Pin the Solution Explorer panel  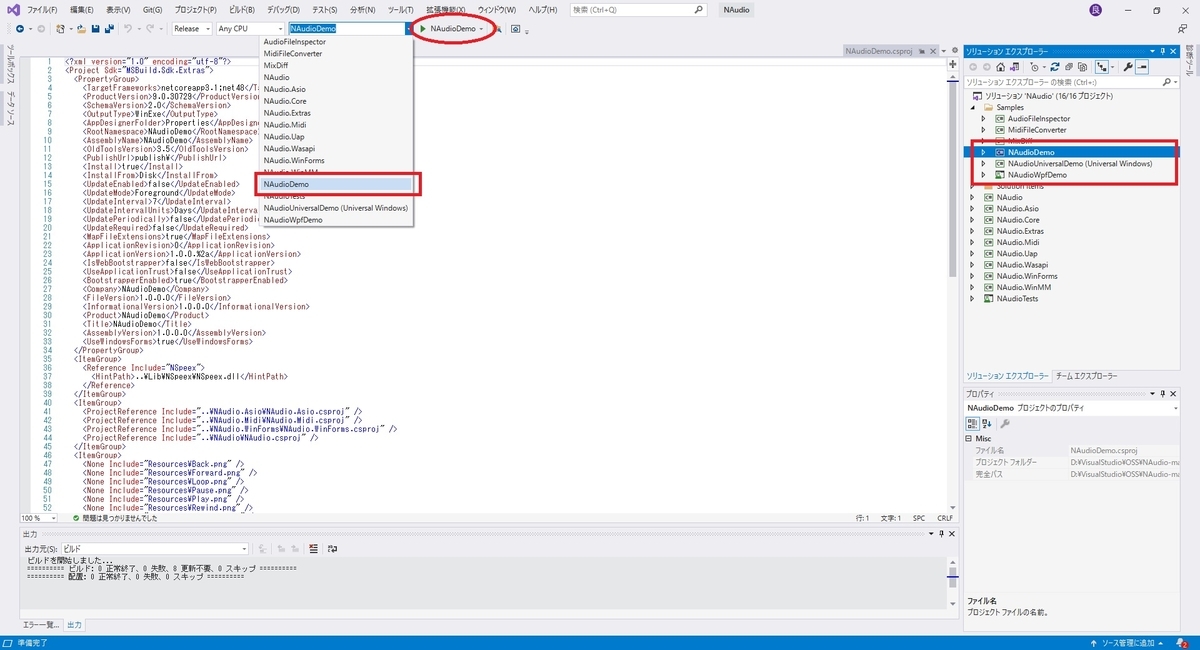(x=1163, y=51)
